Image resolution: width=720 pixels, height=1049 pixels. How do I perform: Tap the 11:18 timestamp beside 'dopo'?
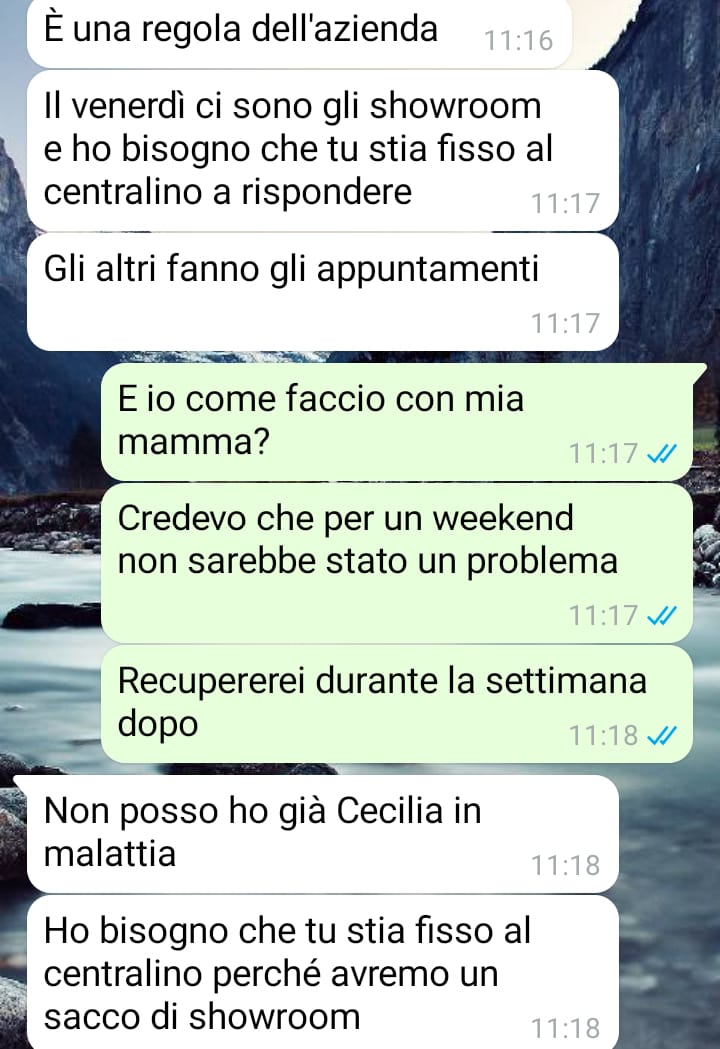pos(604,736)
